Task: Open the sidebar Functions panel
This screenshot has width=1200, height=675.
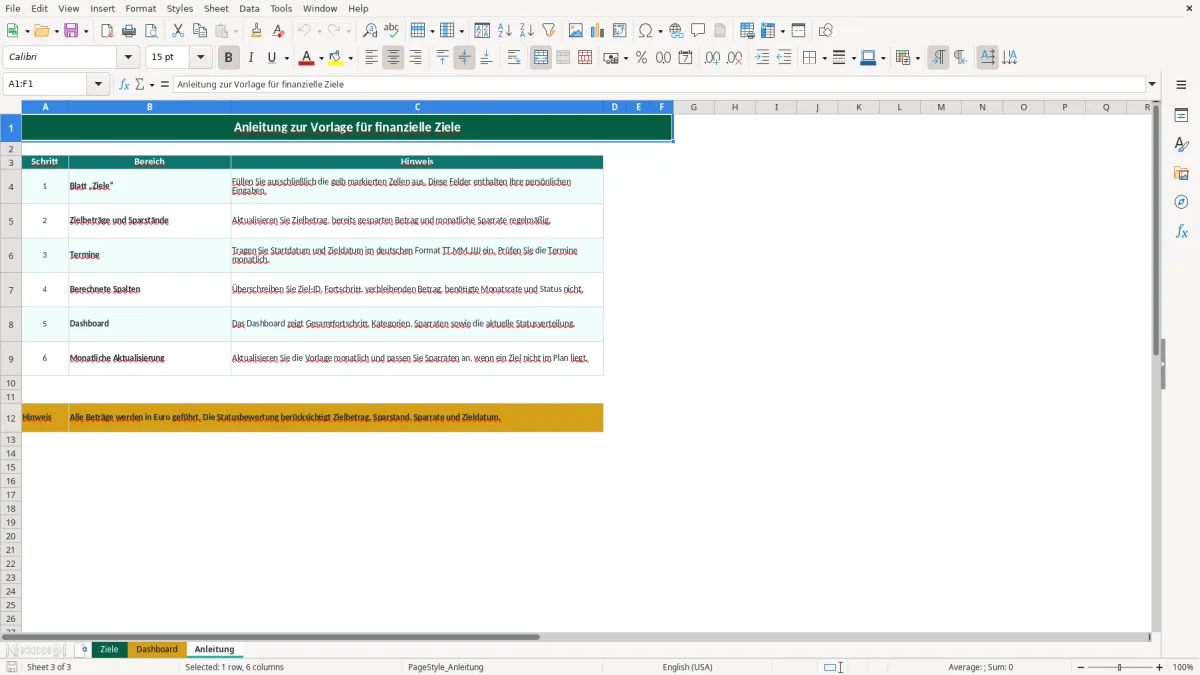Action: [x=1181, y=231]
